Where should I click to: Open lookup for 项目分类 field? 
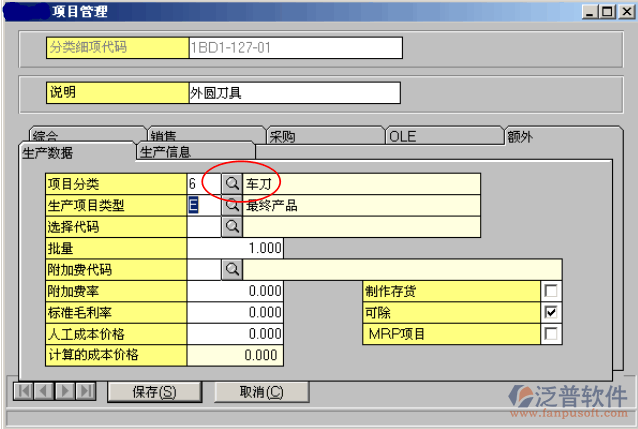232,184
